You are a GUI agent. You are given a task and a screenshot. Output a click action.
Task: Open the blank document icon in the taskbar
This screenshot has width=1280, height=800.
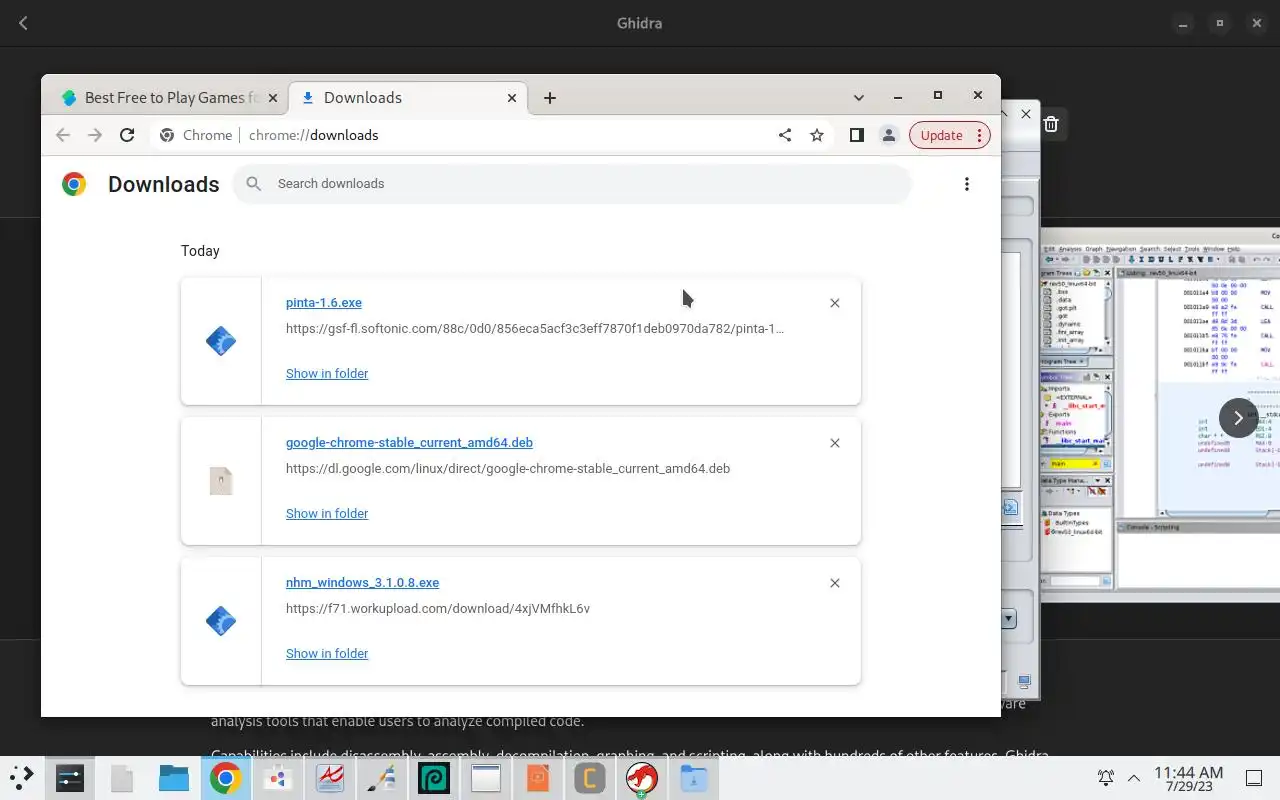tap(122, 778)
